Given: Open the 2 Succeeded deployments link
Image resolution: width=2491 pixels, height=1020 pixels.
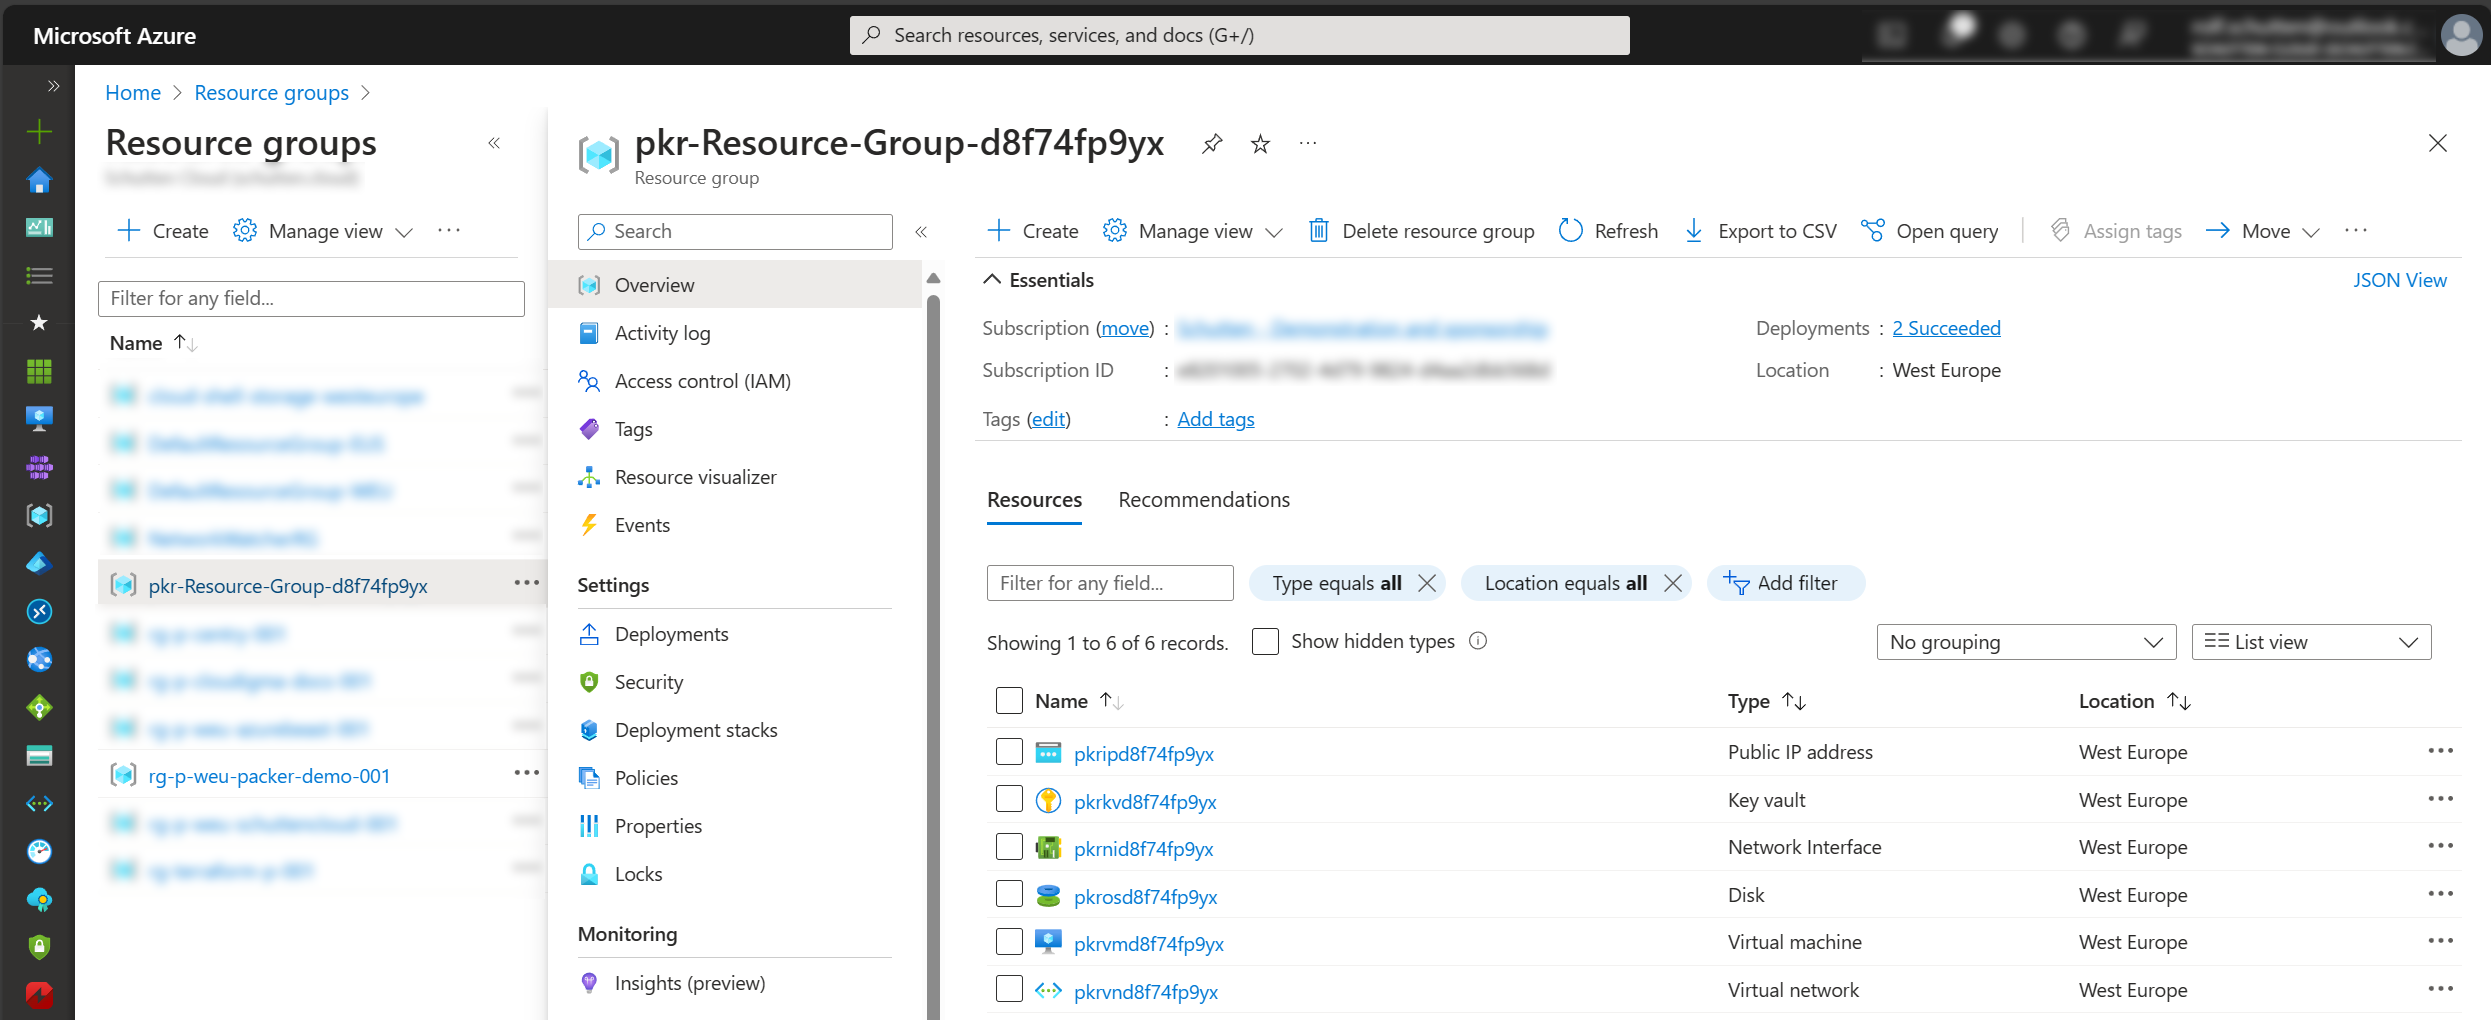Looking at the screenshot, I should coord(1945,328).
